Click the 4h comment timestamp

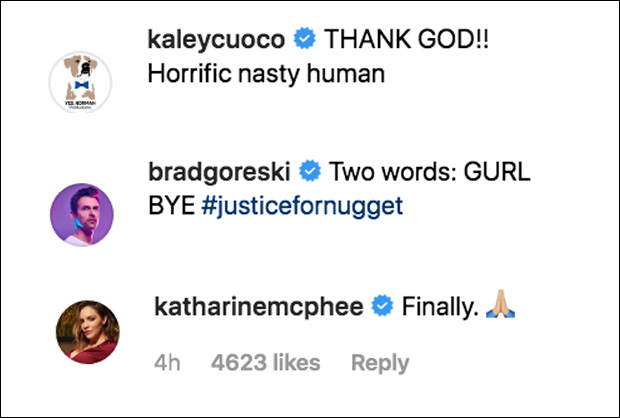(x=166, y=362)
